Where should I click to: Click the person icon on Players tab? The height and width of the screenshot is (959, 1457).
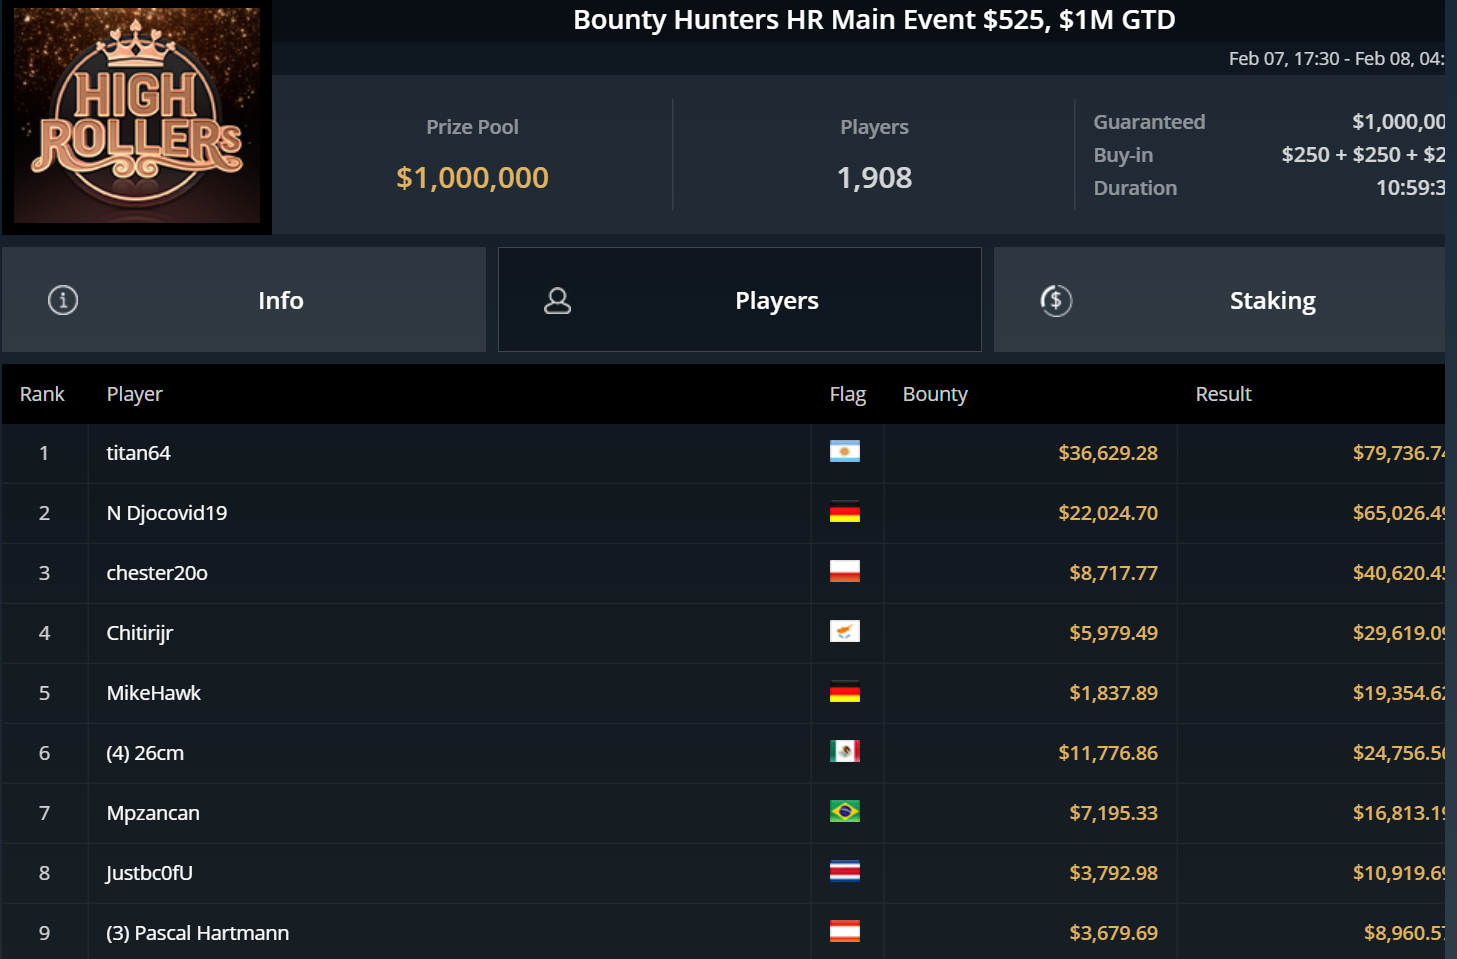[x=557, y=300]
